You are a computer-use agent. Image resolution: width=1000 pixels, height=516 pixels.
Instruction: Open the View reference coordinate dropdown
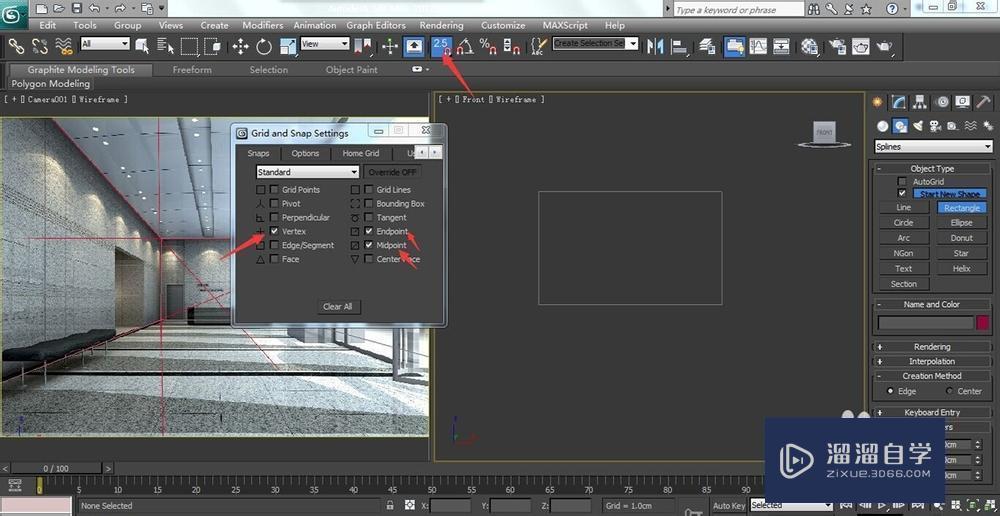(x=325, y=43)
